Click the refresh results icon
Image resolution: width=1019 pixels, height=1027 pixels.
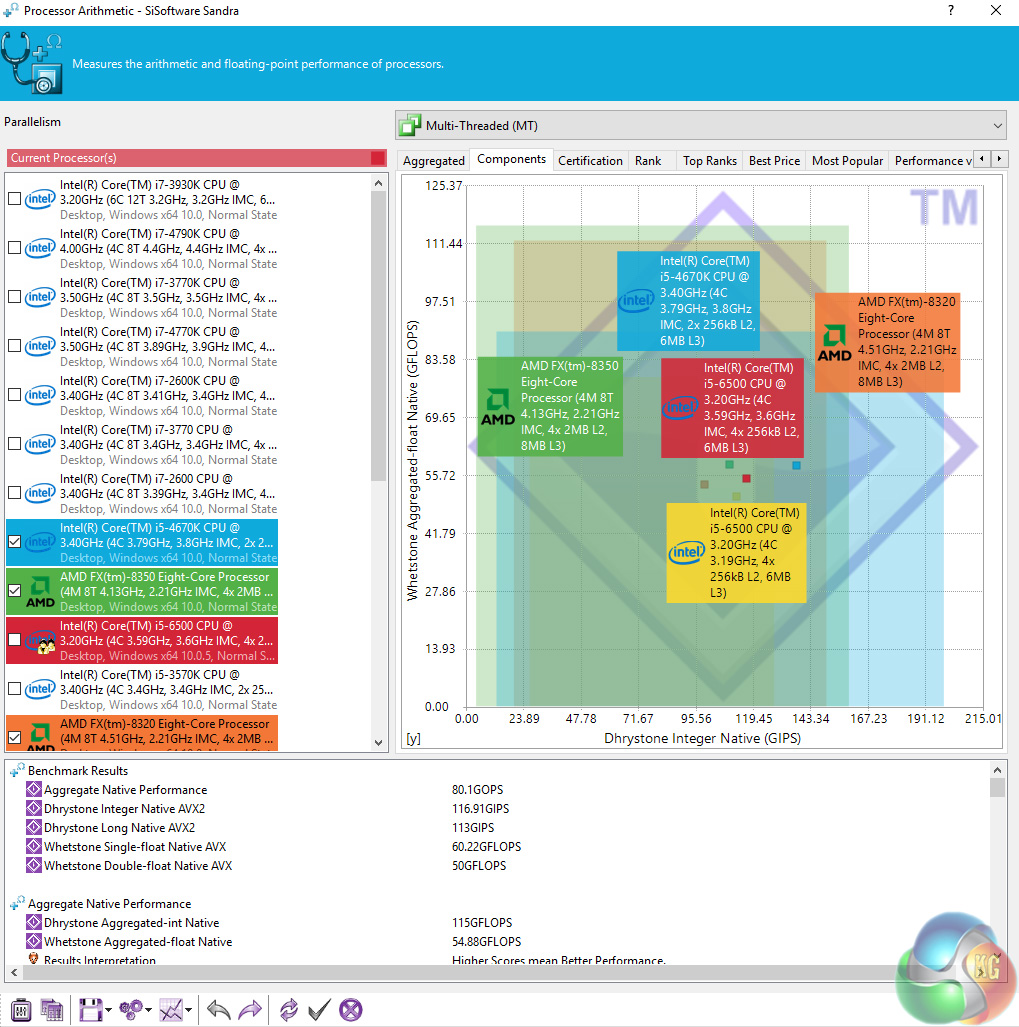point(288,1009)
